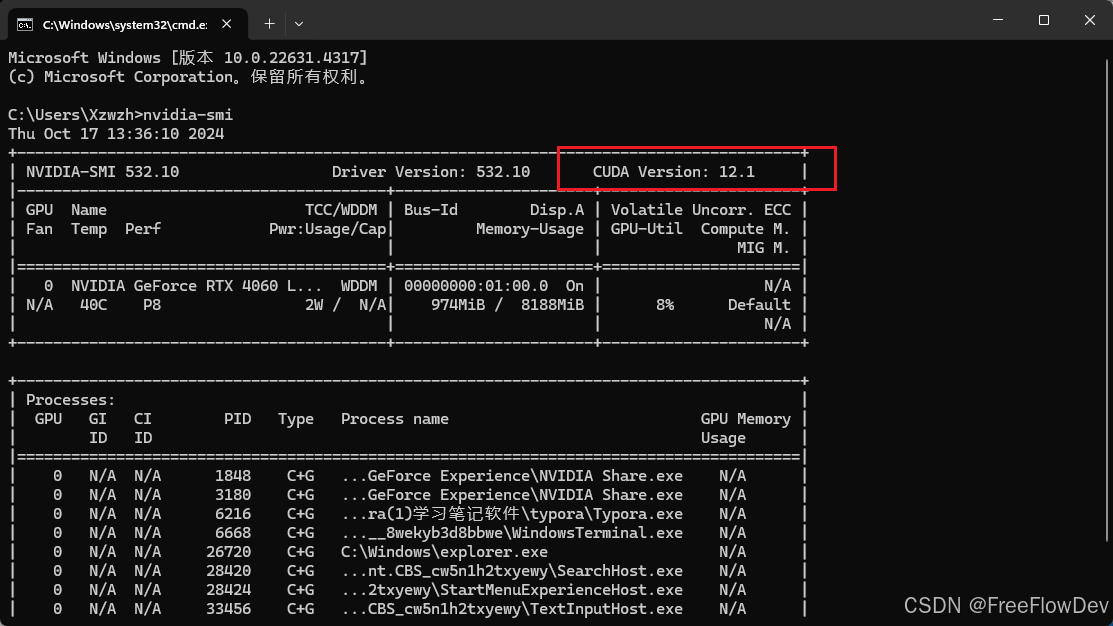Click the "WDDM" driver model value

(x=358, y=286)
